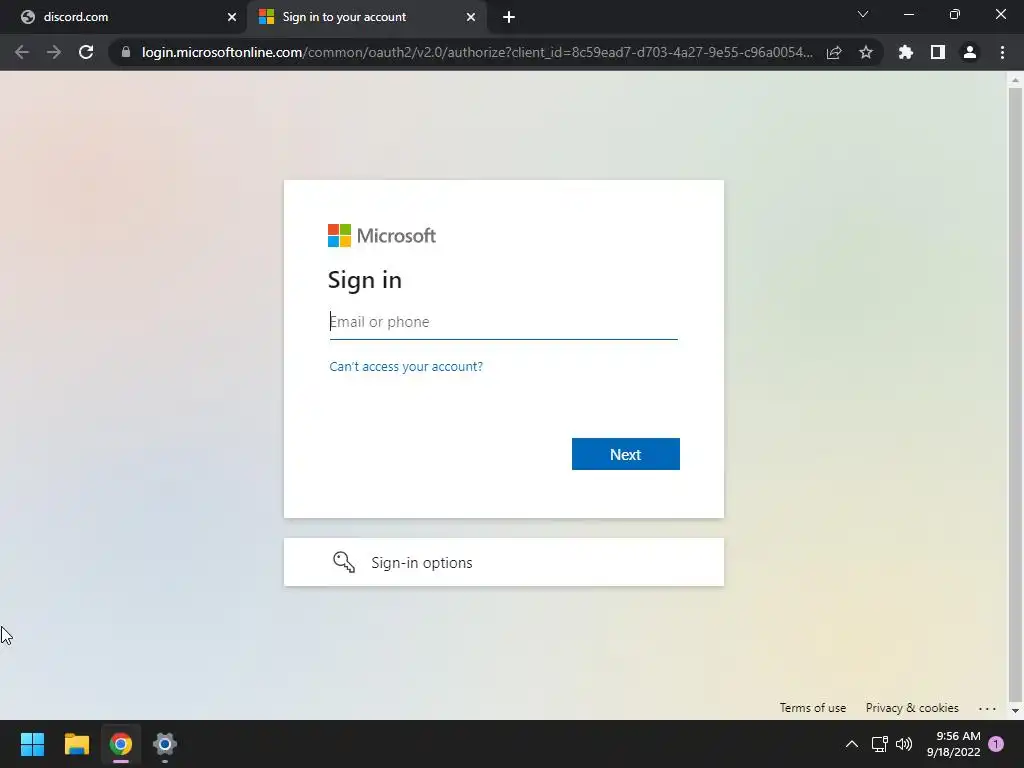Open Sign-in options
The width and height of the screenshot is (1024, 768).
pos(504,562)
